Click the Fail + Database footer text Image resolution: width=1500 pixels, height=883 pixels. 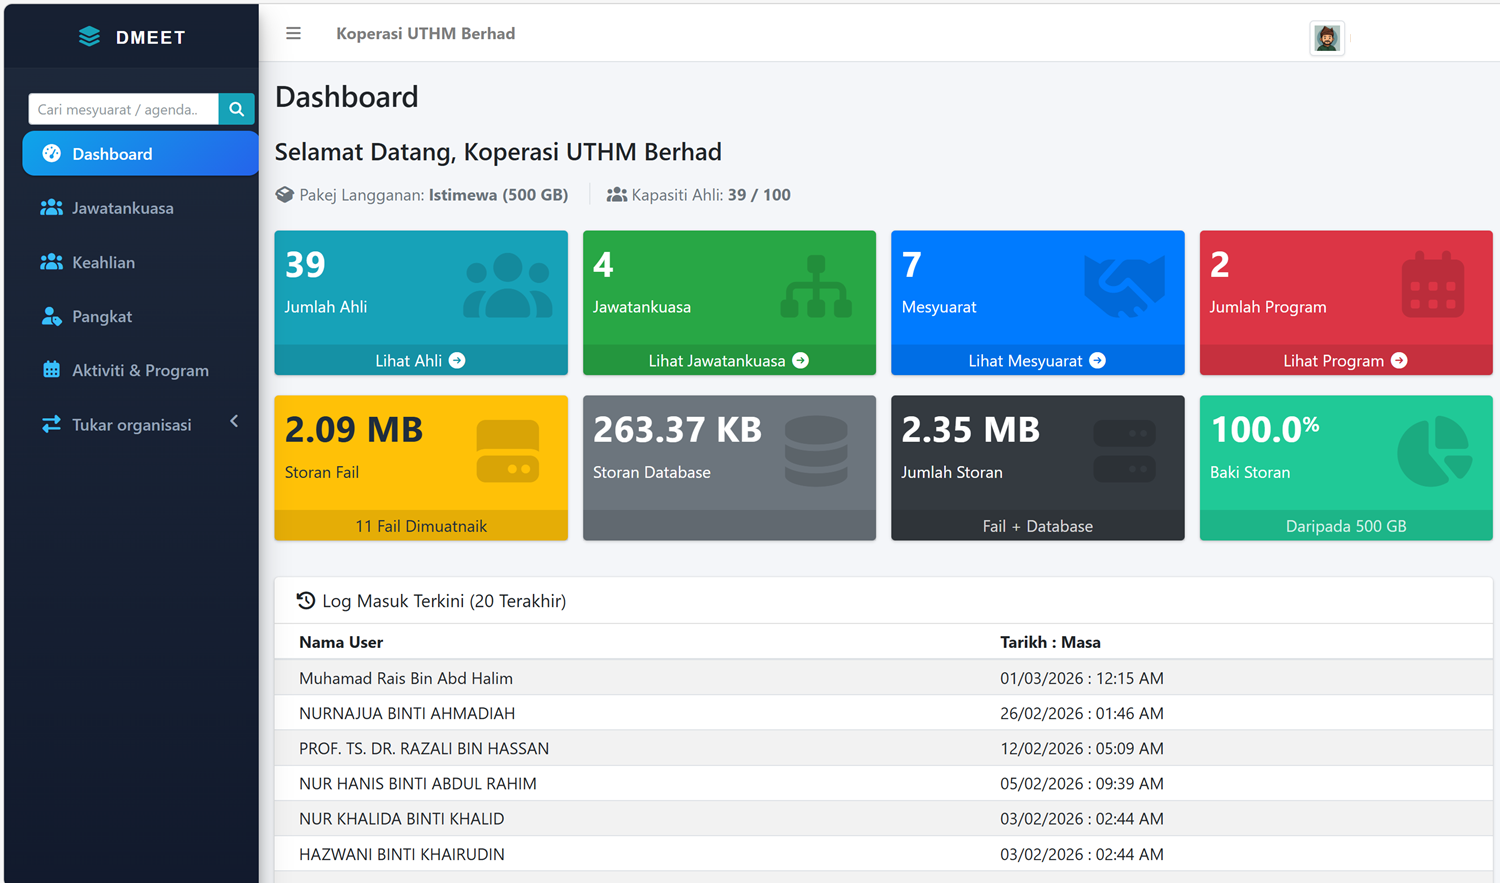pos(1037,526)
